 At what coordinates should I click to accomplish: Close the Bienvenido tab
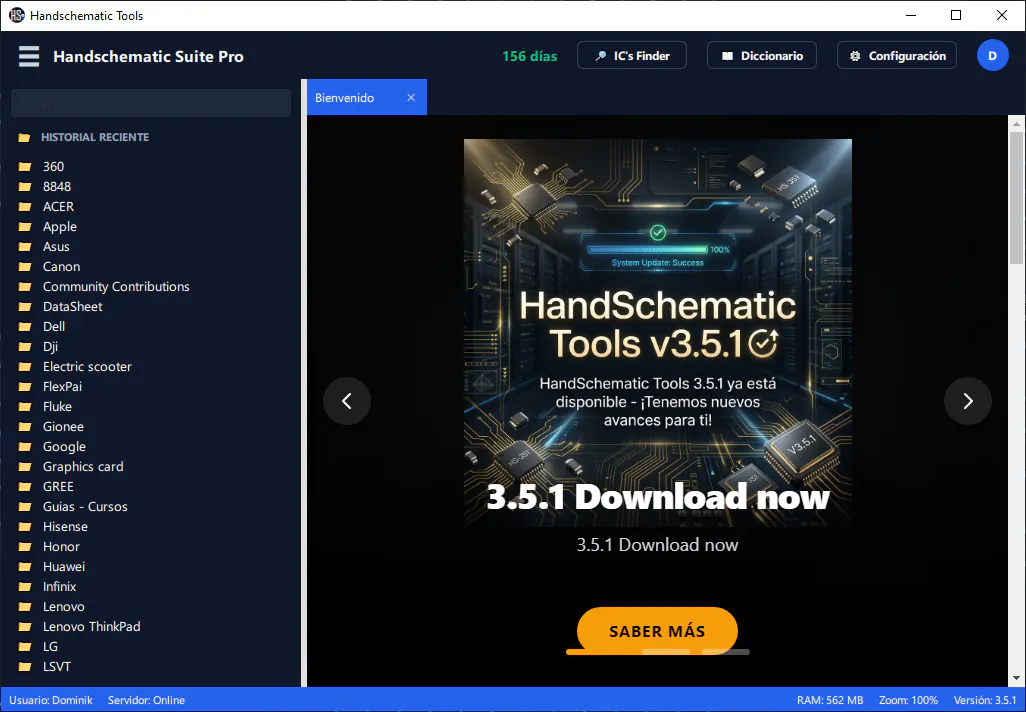pos(411,98)
